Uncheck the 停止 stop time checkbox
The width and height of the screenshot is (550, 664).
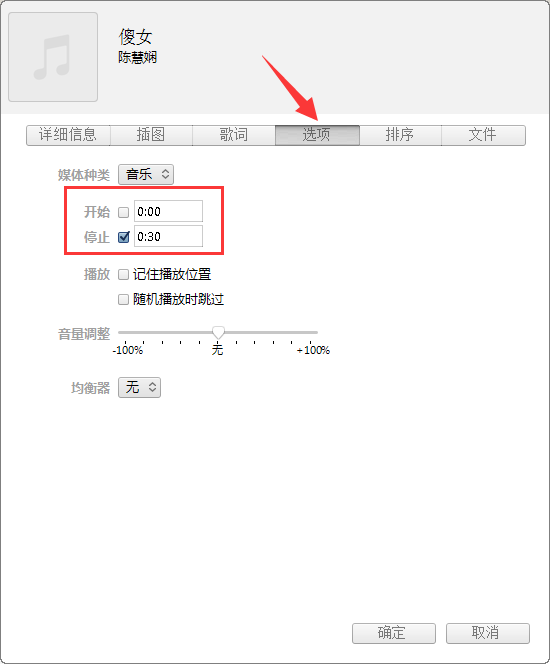pos(124,237)
